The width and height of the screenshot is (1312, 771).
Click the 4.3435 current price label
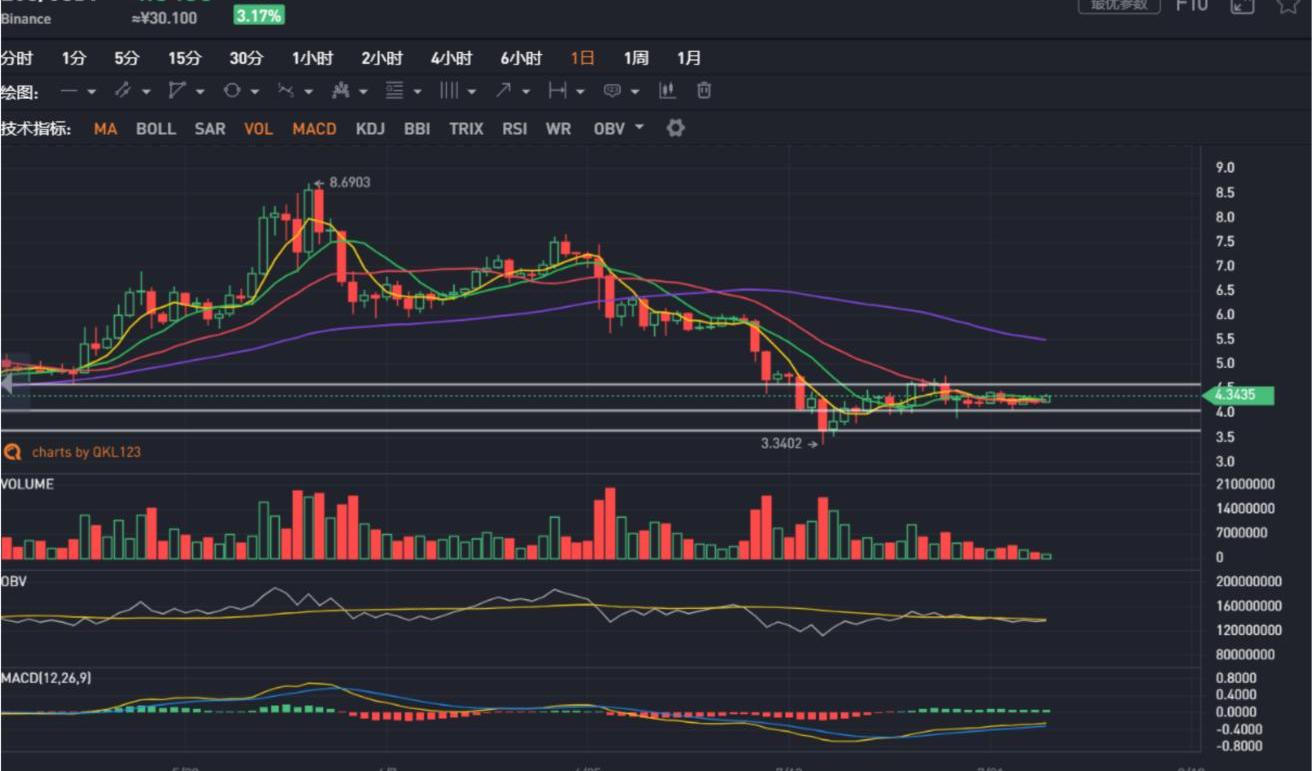1240,396
